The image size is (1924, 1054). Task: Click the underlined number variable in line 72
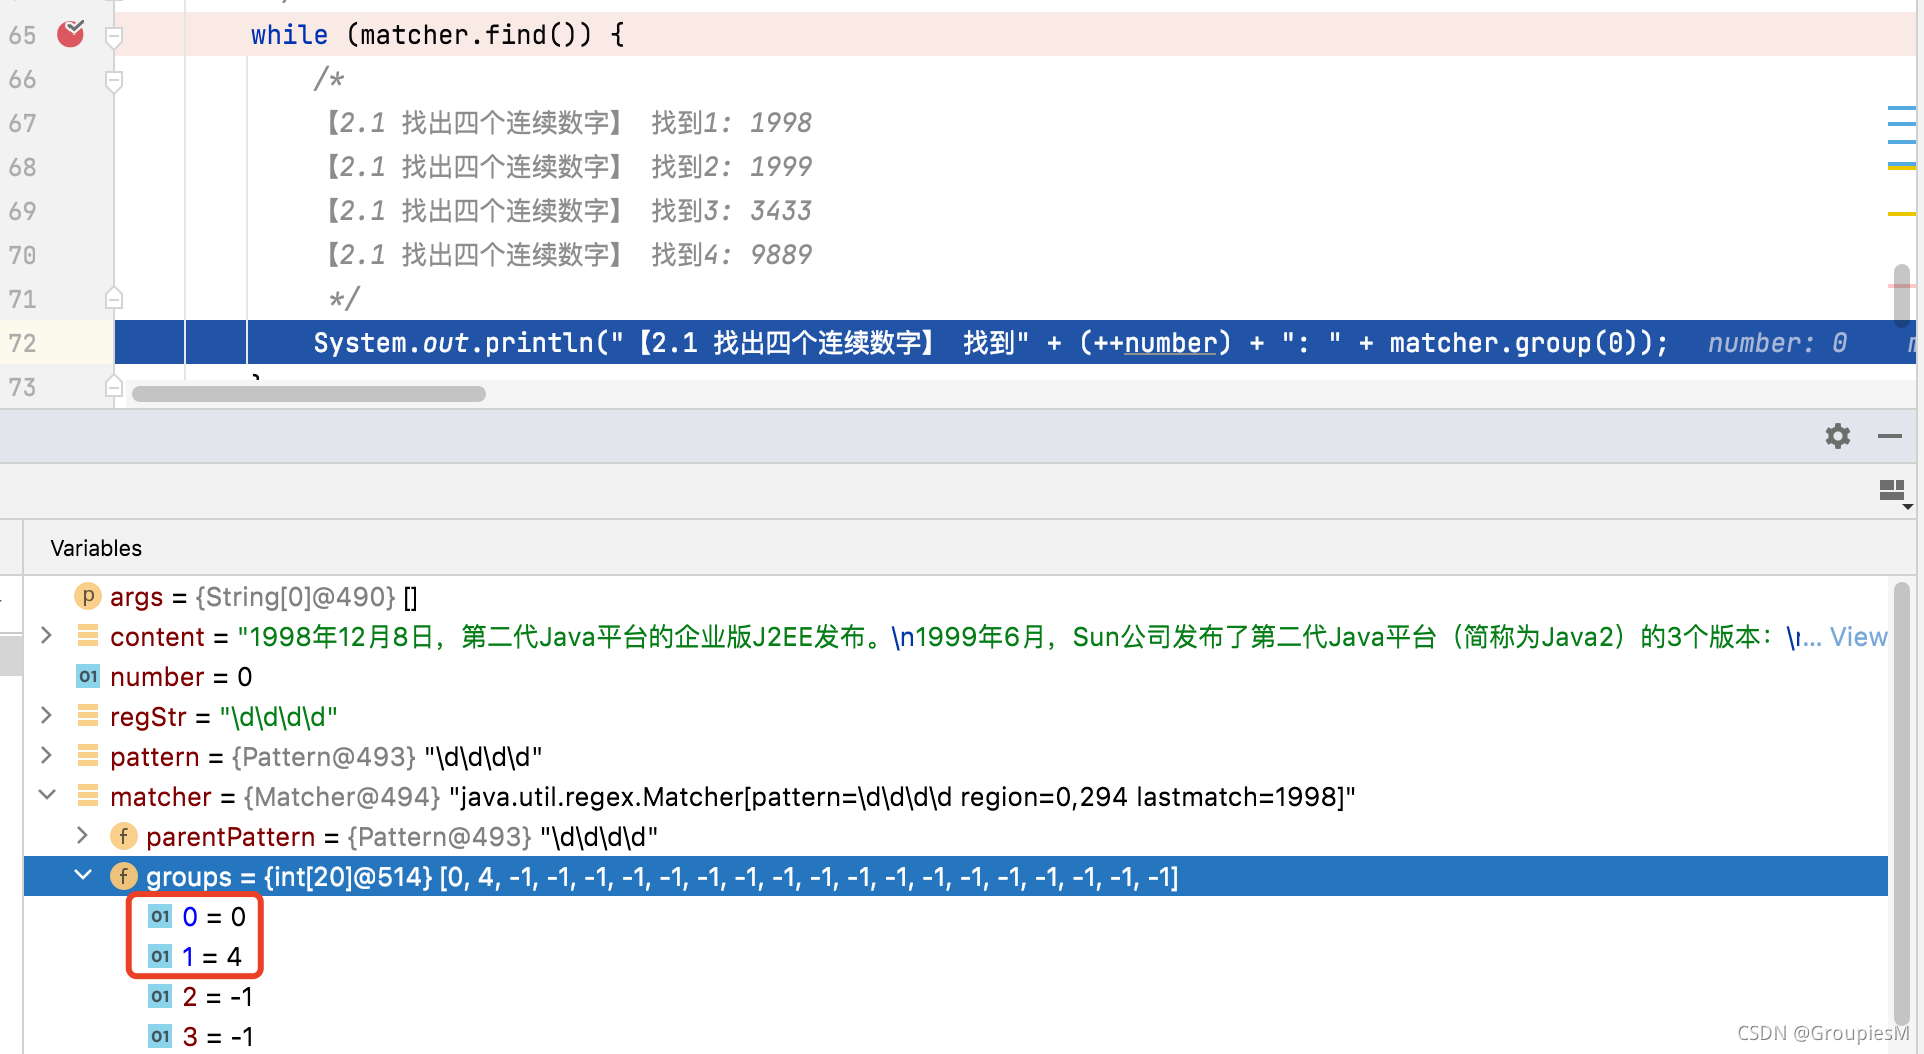1170,343
